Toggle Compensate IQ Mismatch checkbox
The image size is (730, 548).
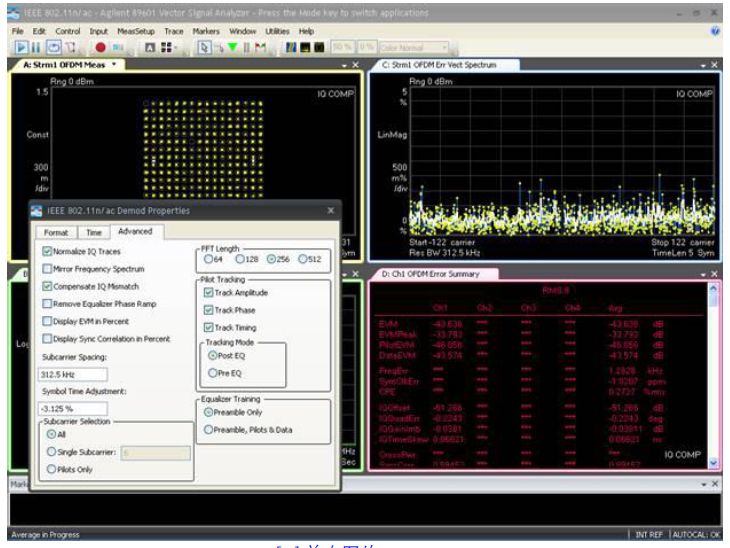coord(47,286)
